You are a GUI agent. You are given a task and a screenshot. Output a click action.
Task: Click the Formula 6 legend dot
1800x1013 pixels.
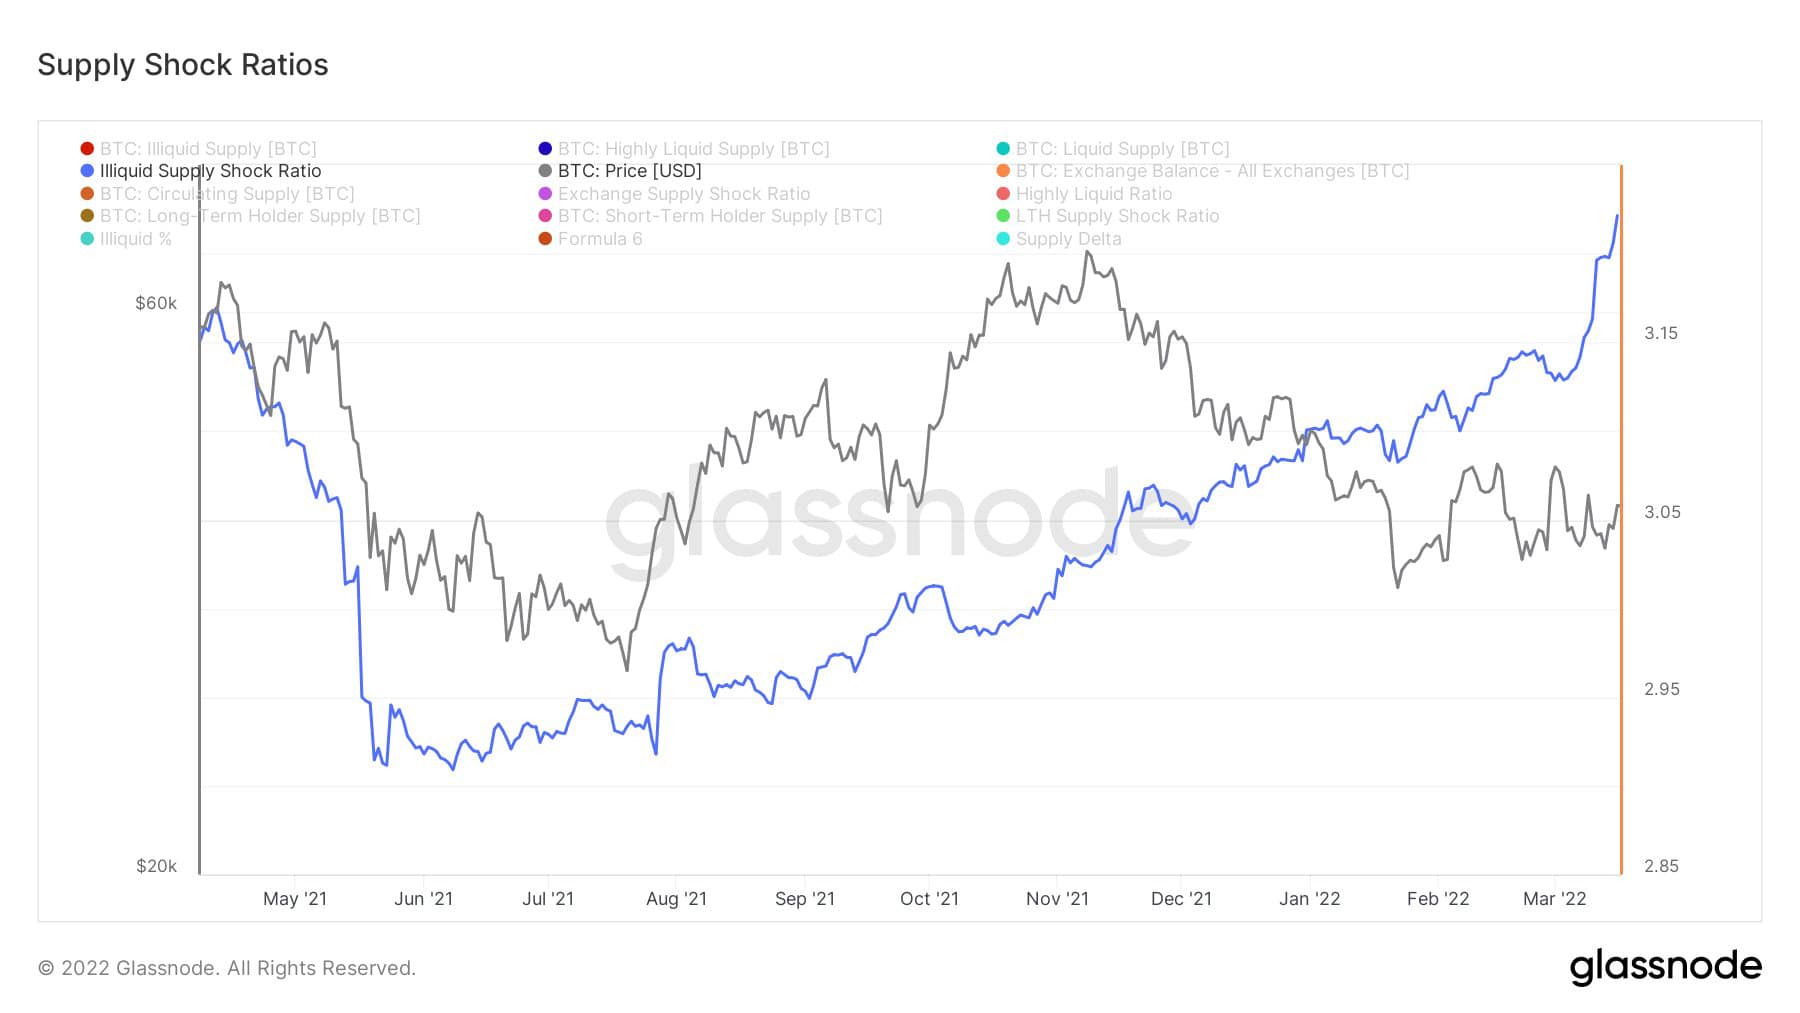[x=545, y=239]
